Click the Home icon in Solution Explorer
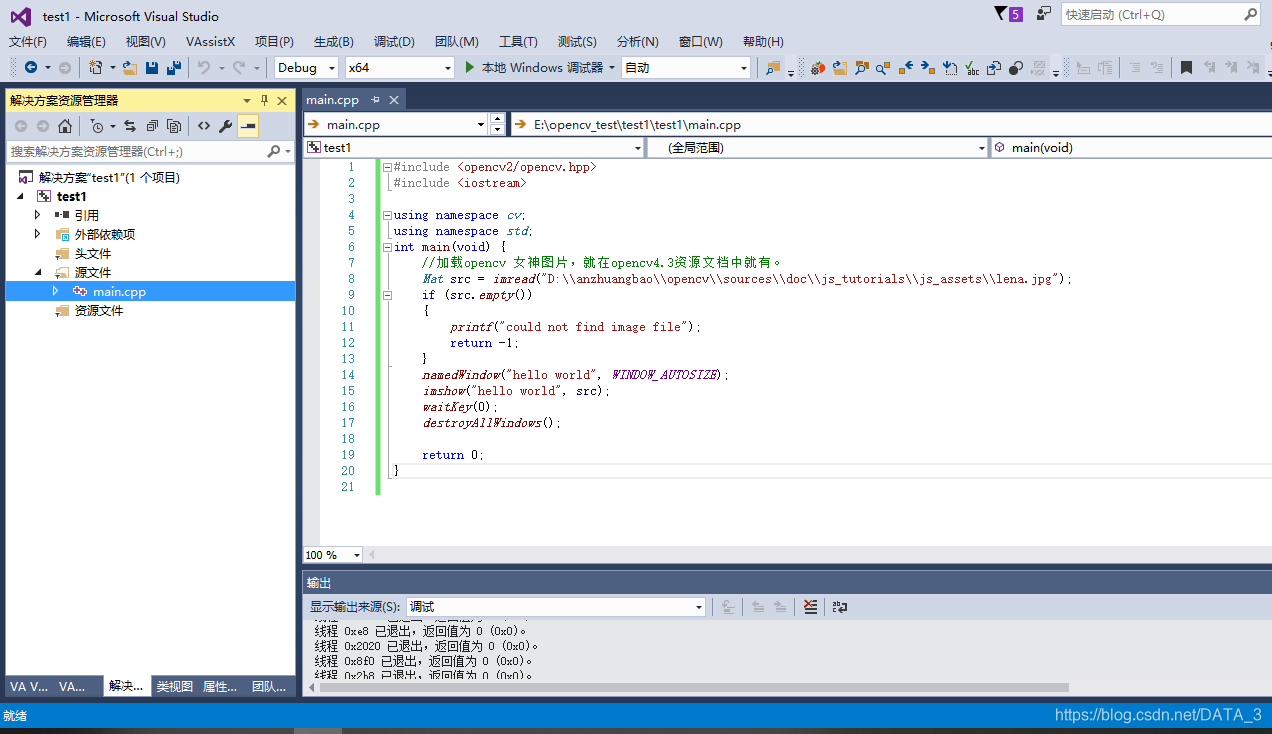This screenshot has height=734, width=1272. point(65,126)
